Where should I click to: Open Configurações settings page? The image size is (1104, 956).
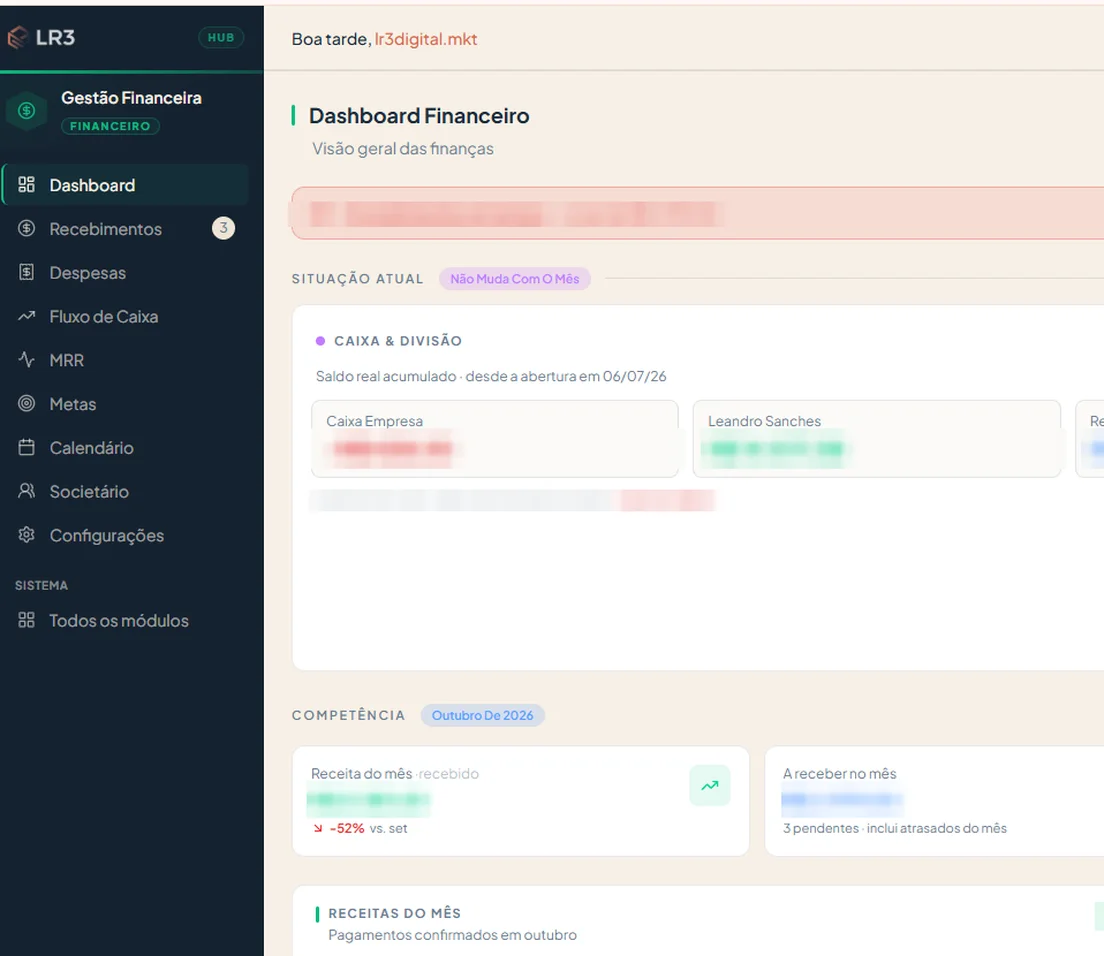126,536
